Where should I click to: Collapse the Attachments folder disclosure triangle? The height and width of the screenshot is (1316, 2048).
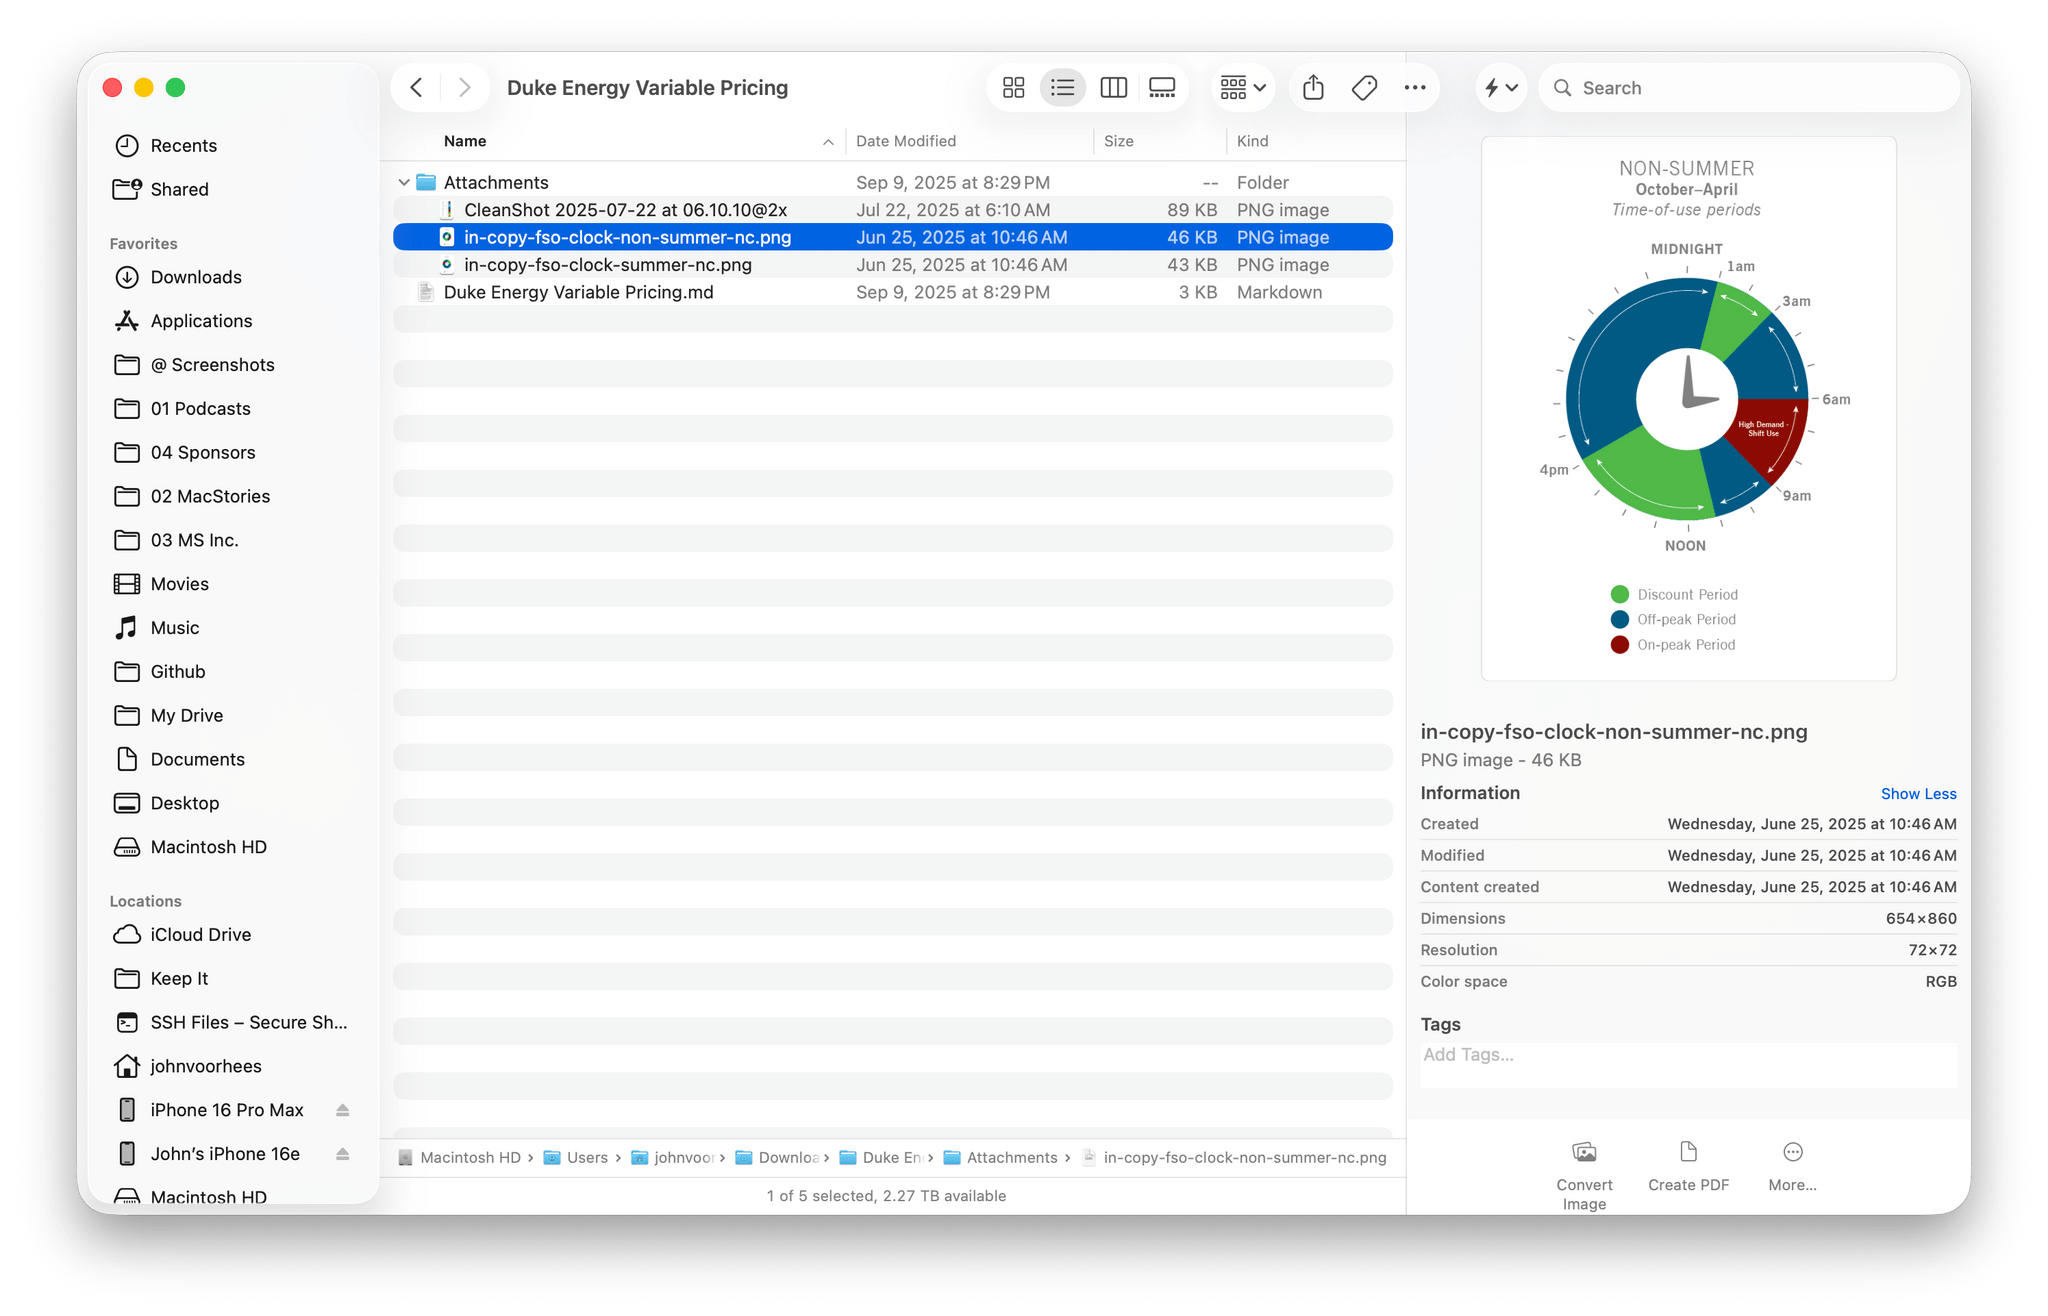point(404,182)
